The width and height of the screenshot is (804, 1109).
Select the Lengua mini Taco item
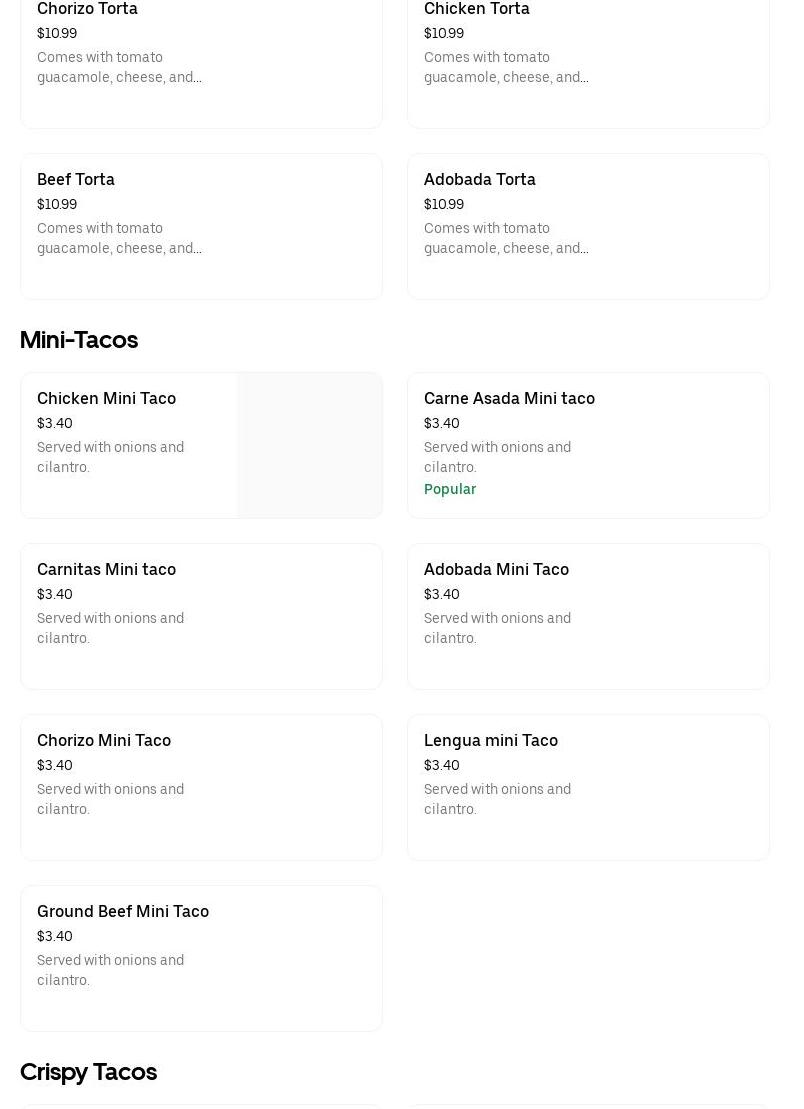pos(587,787)
